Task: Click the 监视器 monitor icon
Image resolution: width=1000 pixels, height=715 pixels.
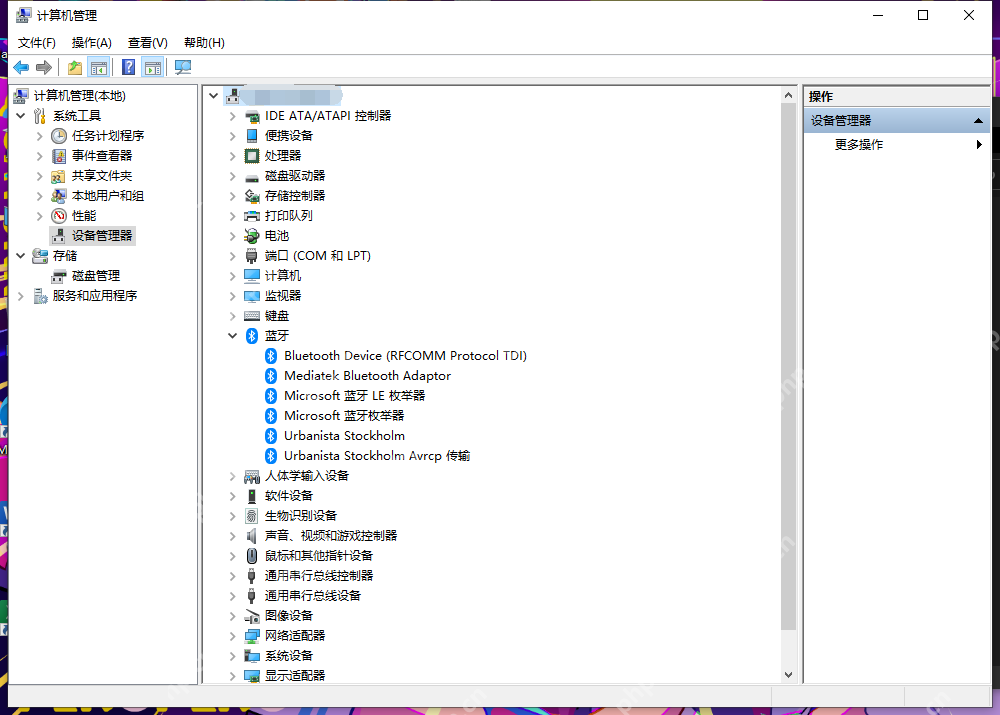Action: [252, 296]
